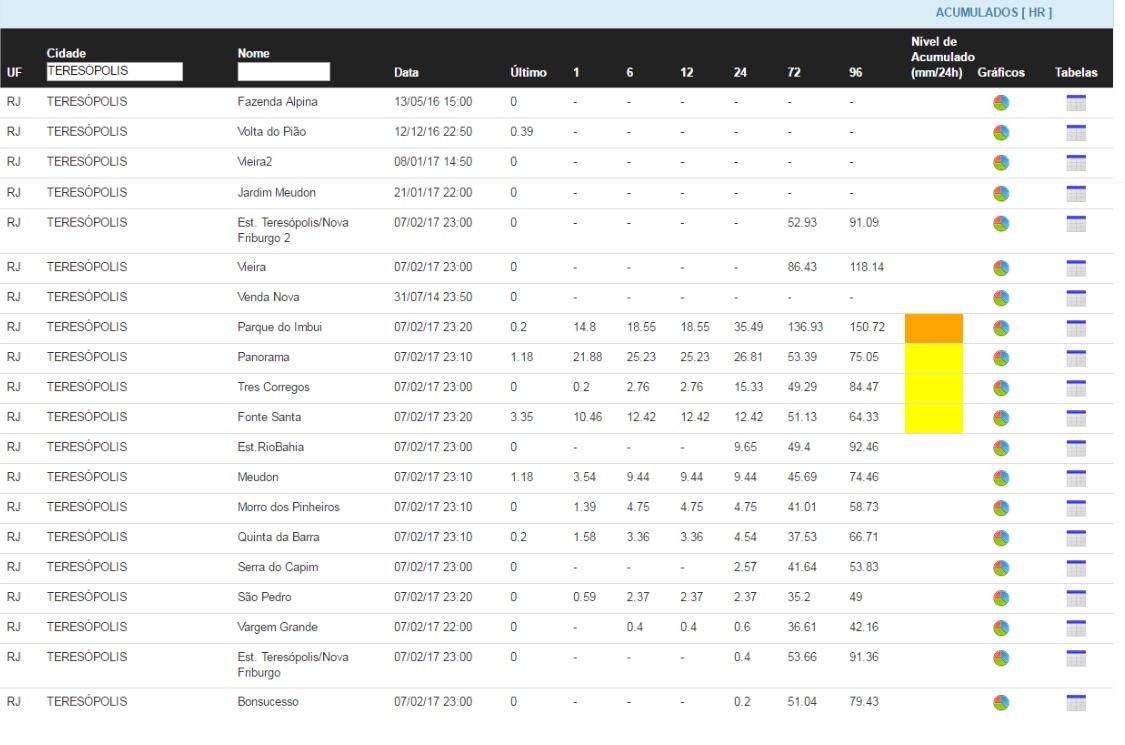This screenshot has height=745, width=1125.
Task: Open the table icon for Panorama station
Action: (1076, 358)
